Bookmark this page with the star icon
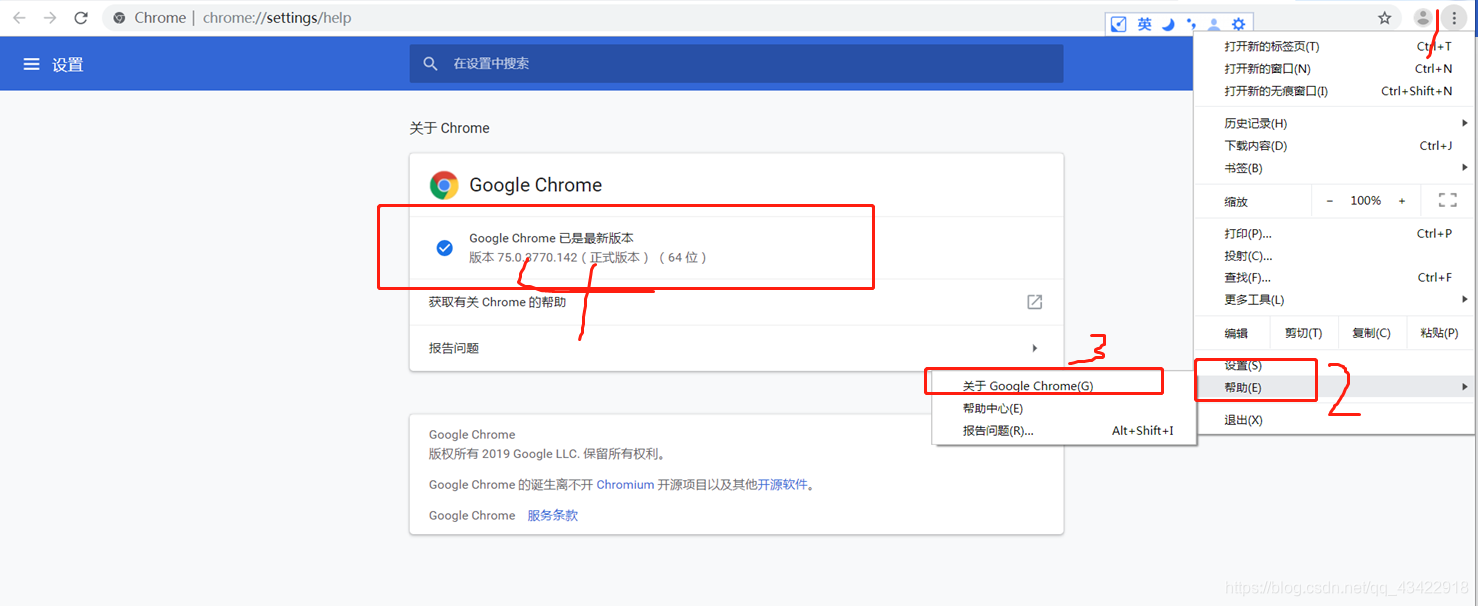Viewport: 1478px width, 606px height. point(1385,18)
